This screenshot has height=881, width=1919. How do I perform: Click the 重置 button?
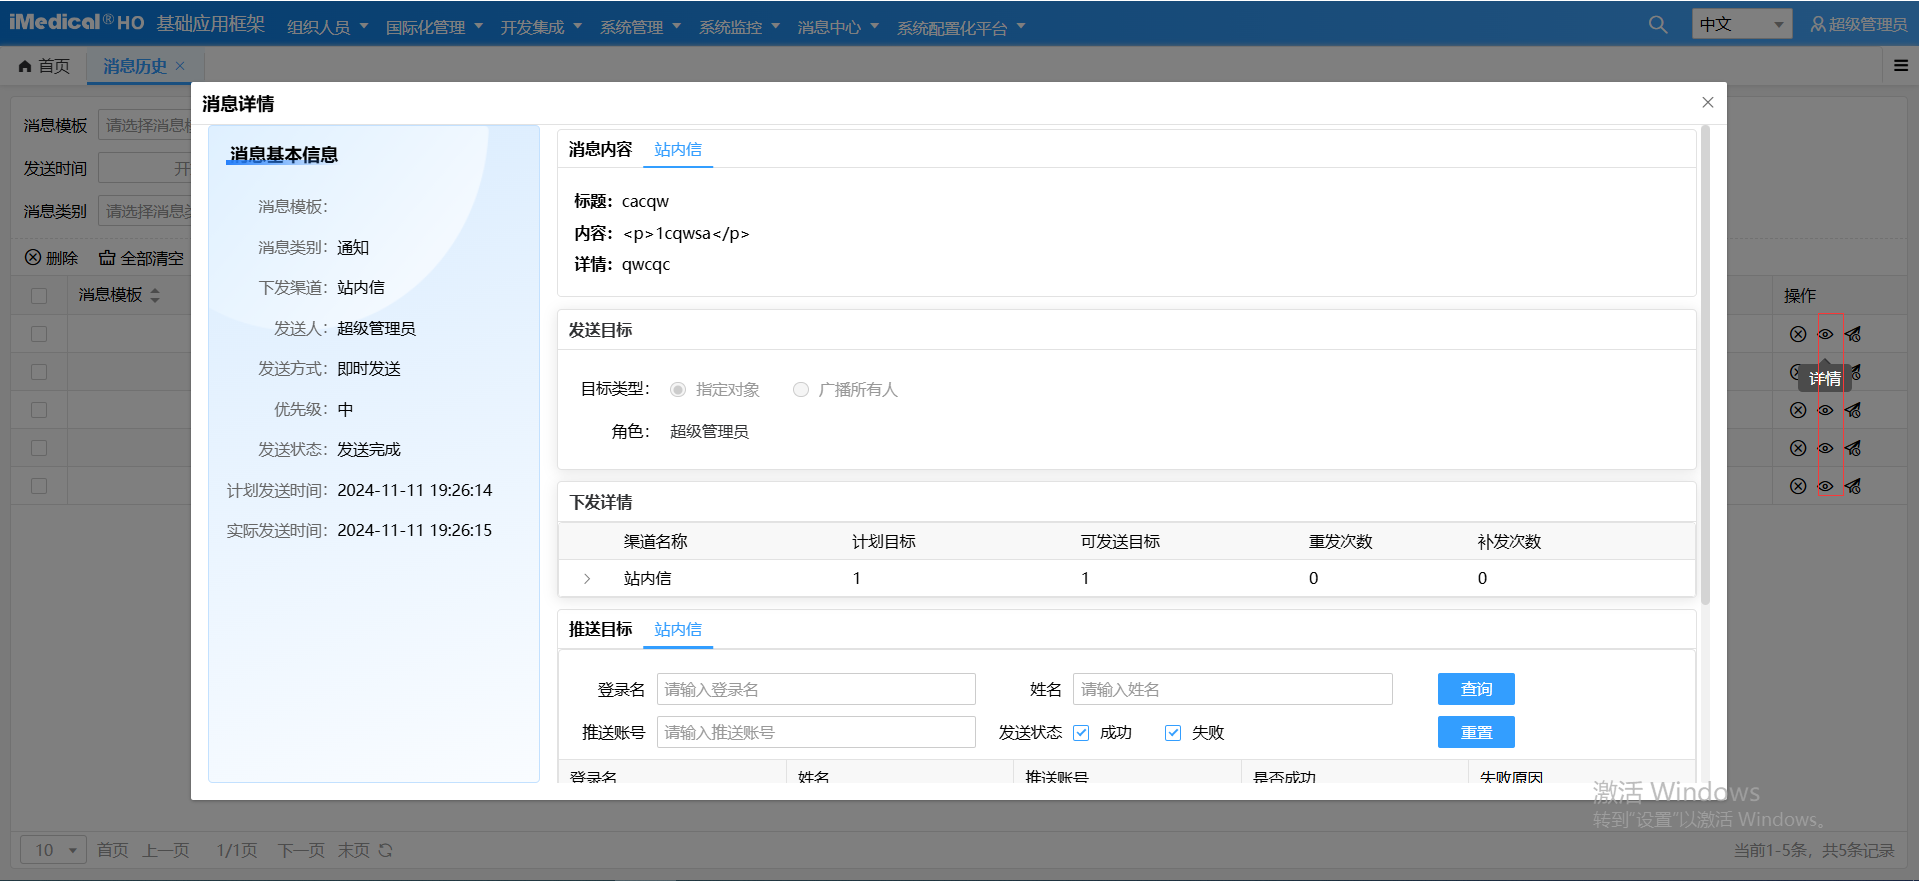point(1475,732)
